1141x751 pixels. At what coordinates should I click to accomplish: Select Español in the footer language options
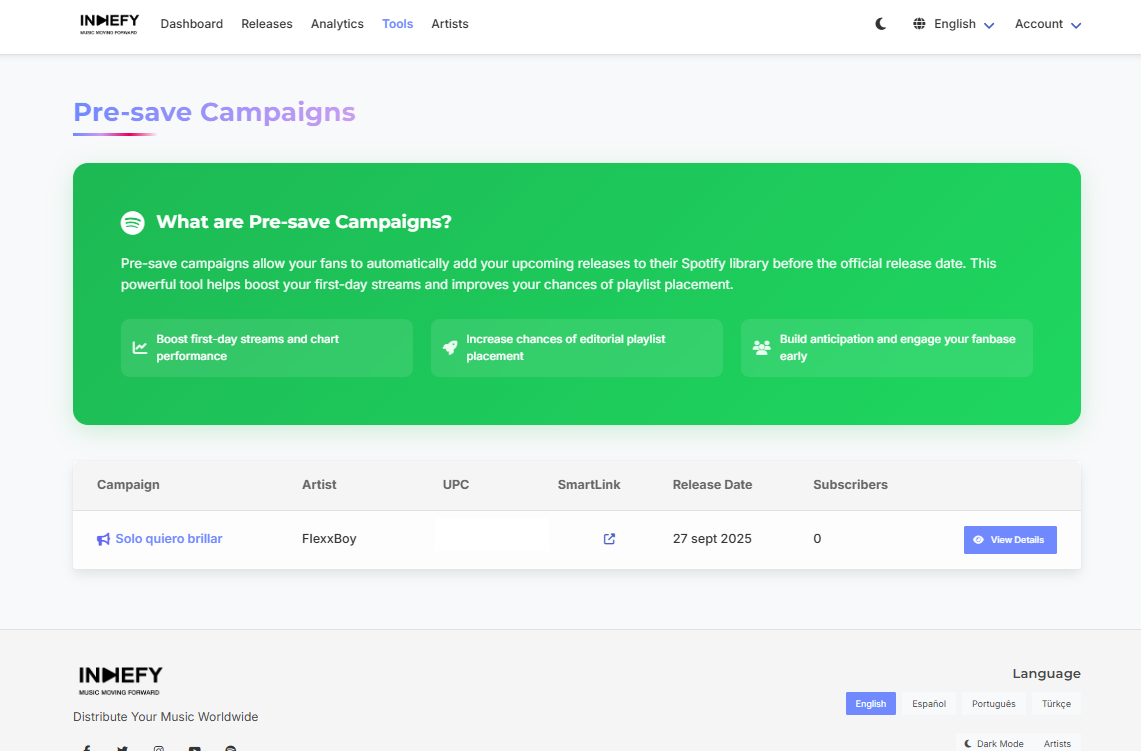(928, 704)
